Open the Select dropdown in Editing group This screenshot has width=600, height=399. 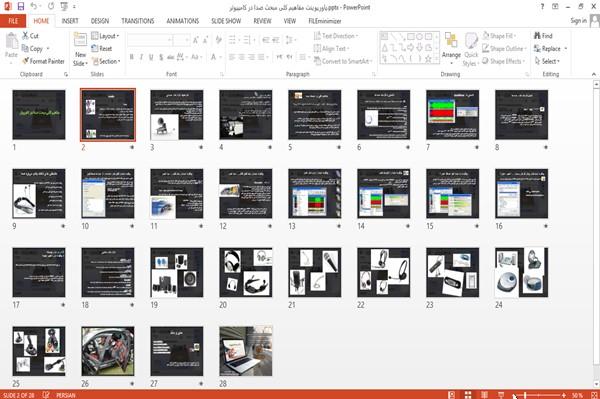pos(547,61)
